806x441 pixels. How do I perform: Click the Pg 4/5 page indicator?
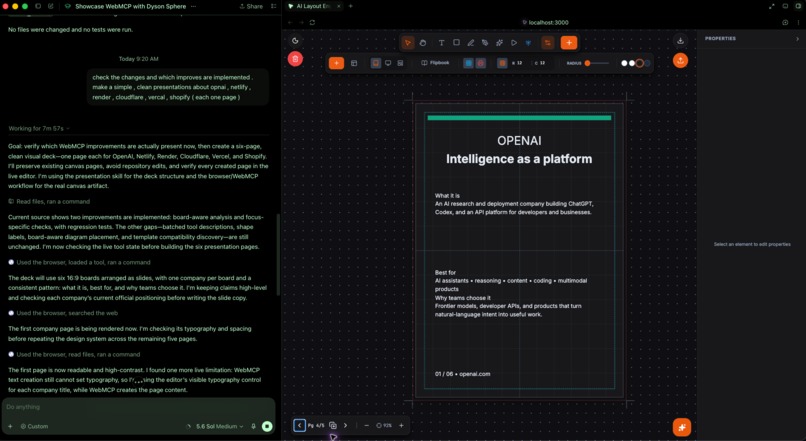tap(316, 425)
